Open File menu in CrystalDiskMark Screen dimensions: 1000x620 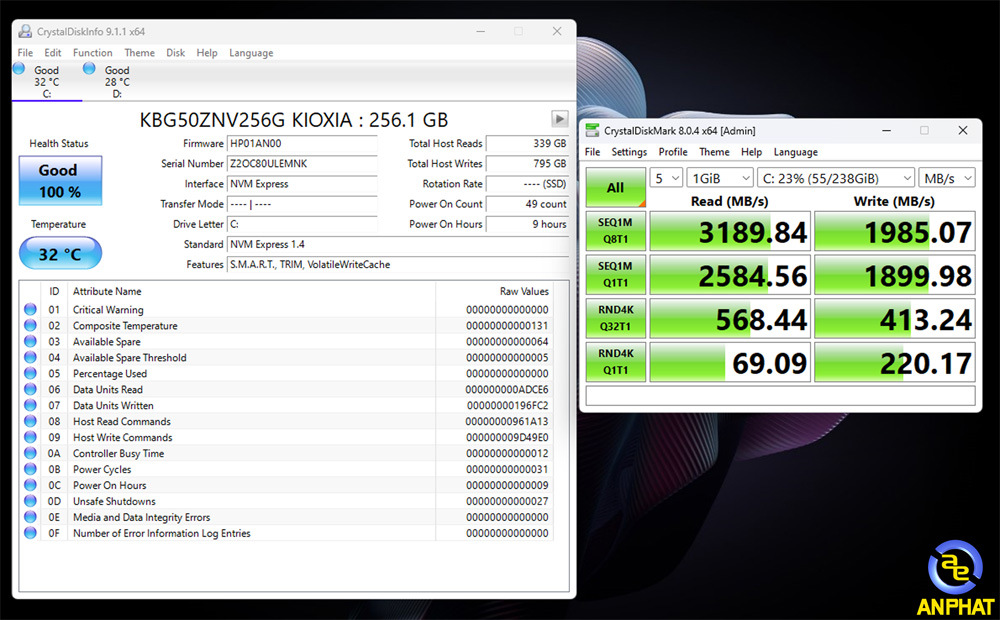point(592,152)
